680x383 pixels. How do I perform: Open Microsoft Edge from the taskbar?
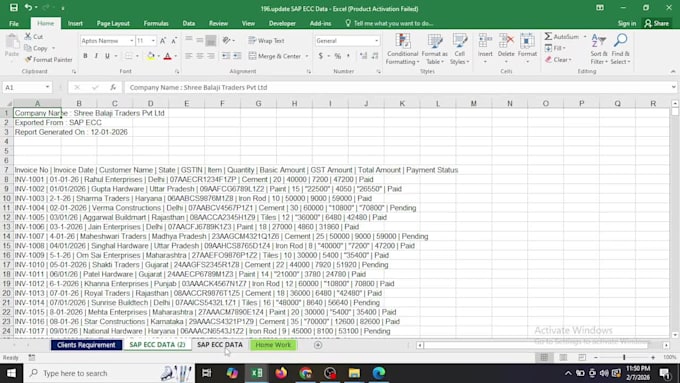coord(379,373)
